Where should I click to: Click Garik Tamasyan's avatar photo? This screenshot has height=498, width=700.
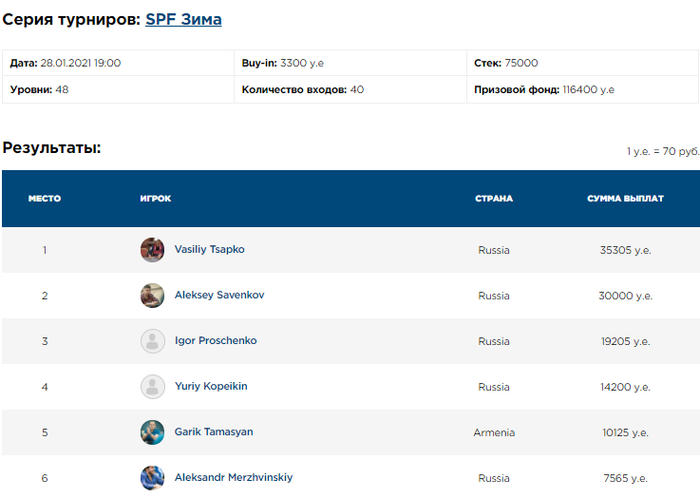[152, 432]
